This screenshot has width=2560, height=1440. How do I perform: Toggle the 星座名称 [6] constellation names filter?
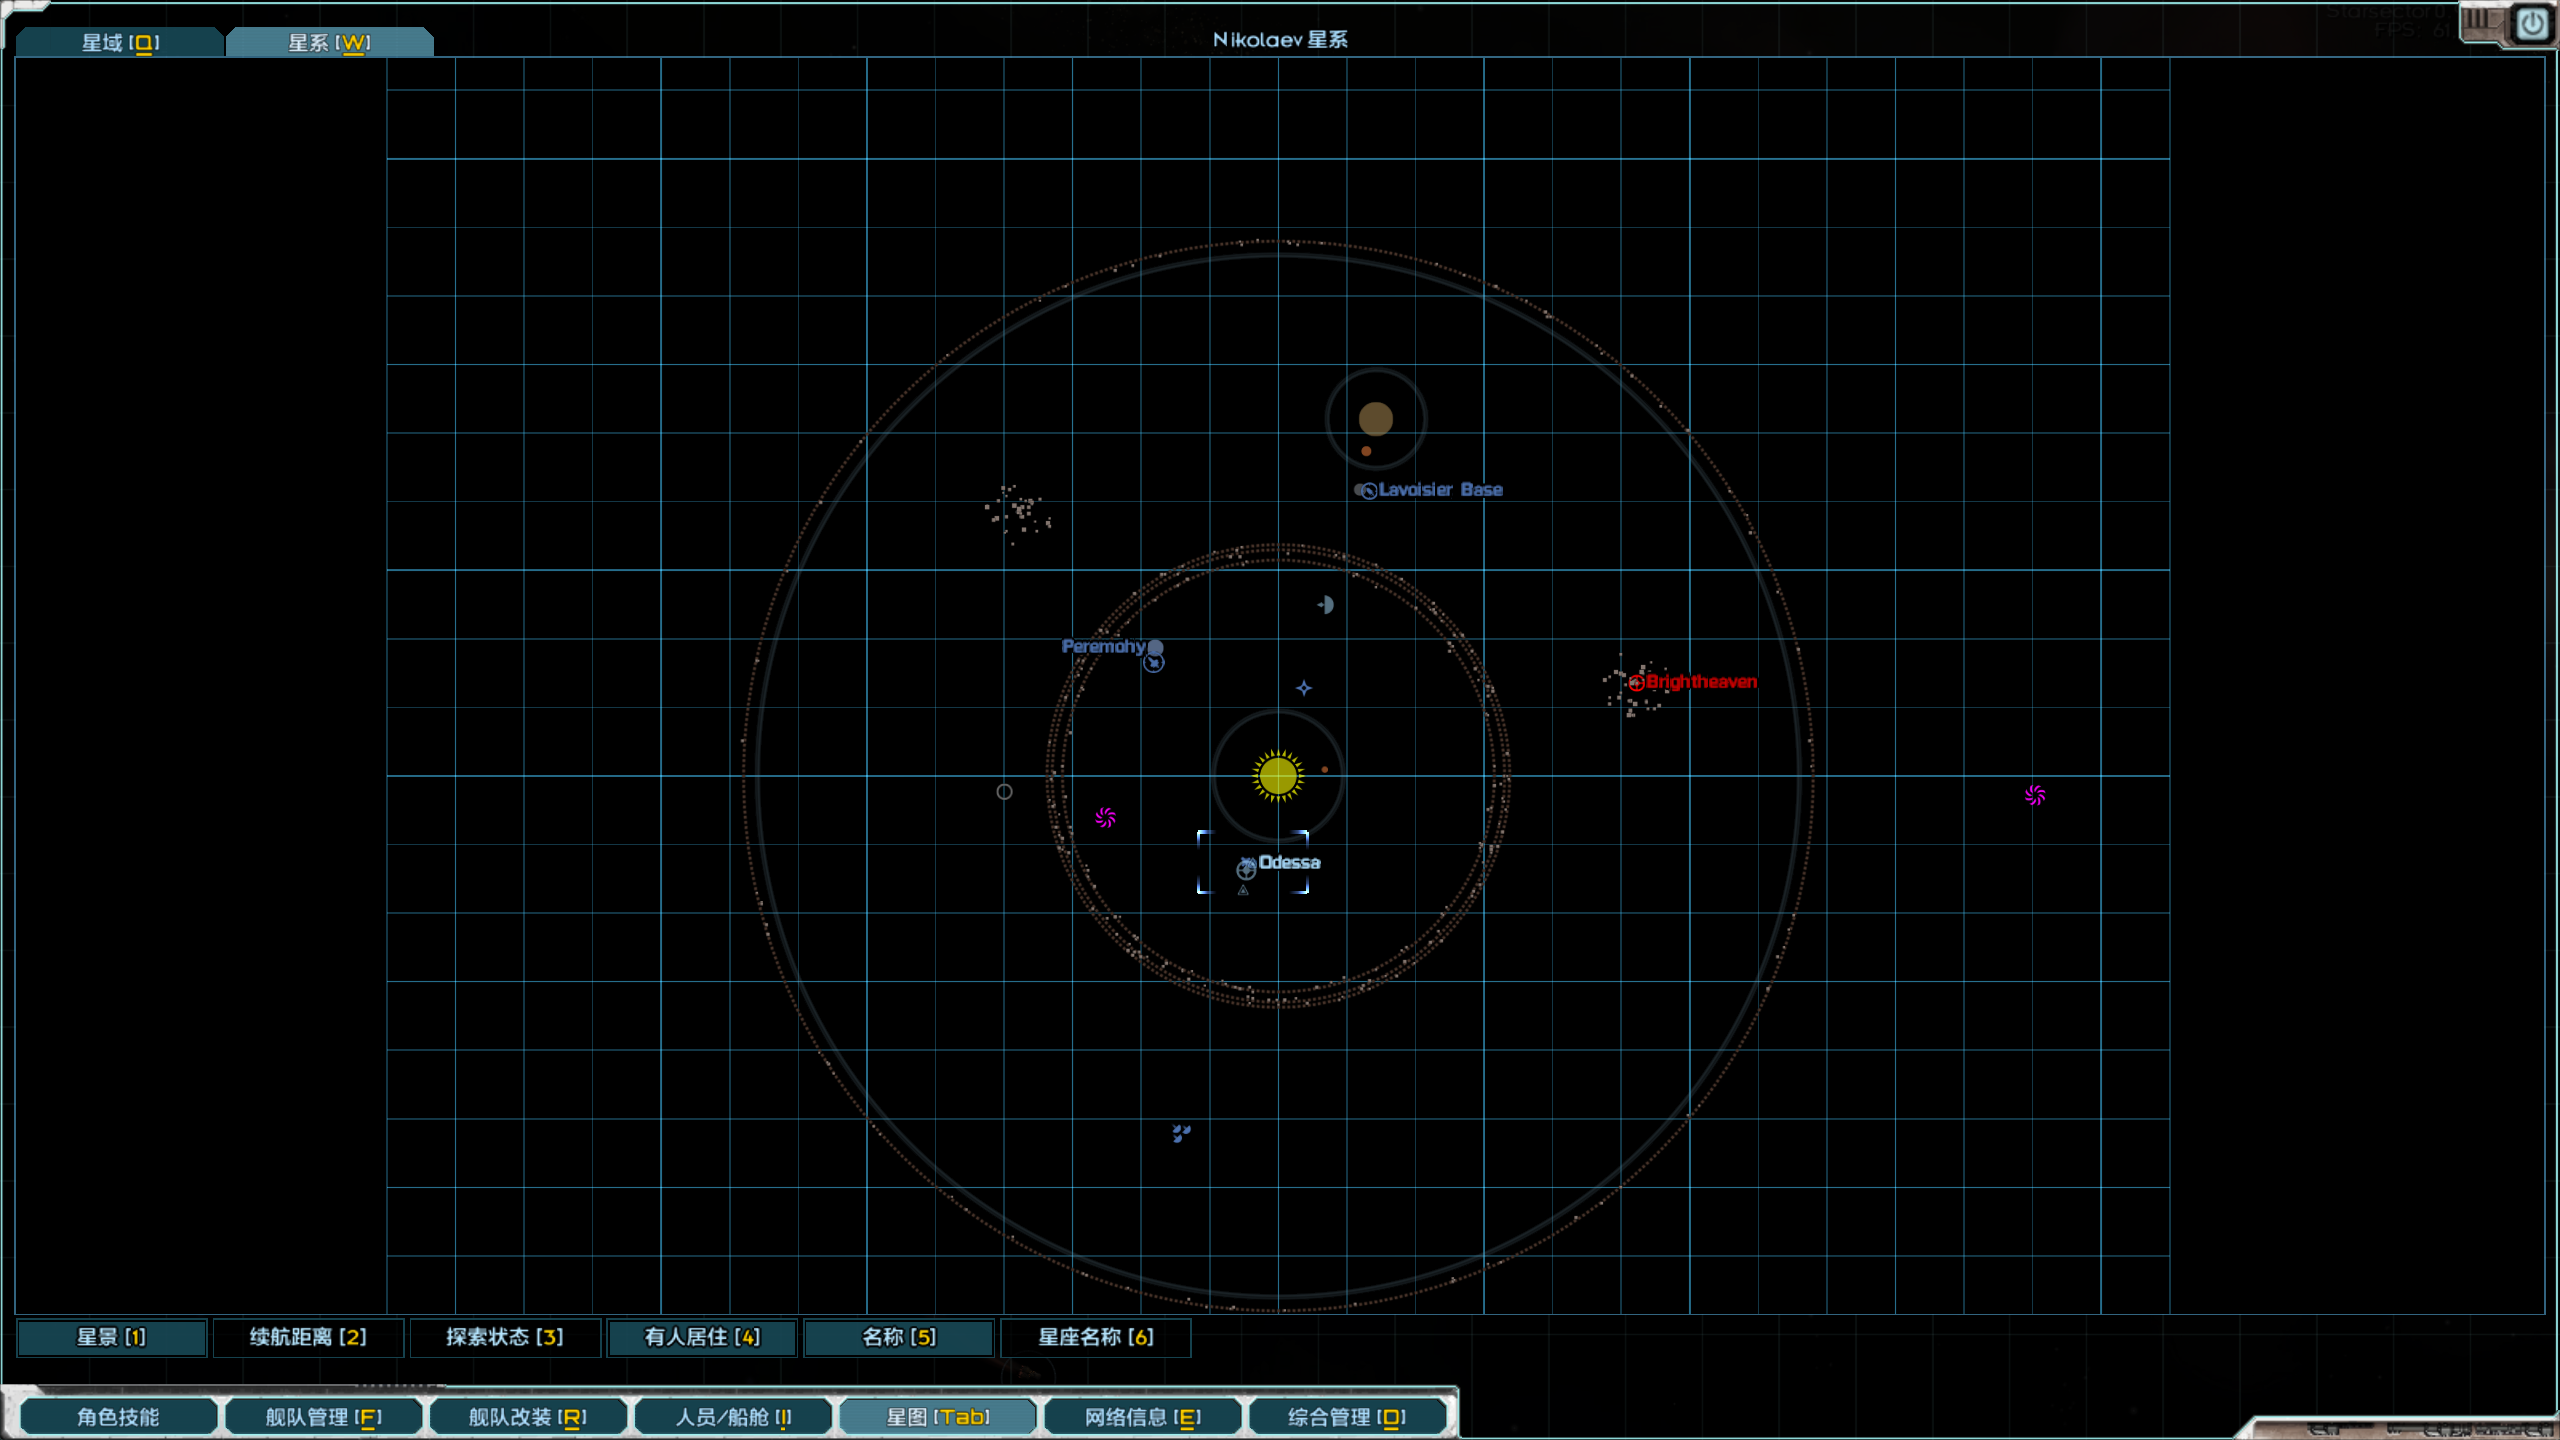[x=1095, y=1337]
